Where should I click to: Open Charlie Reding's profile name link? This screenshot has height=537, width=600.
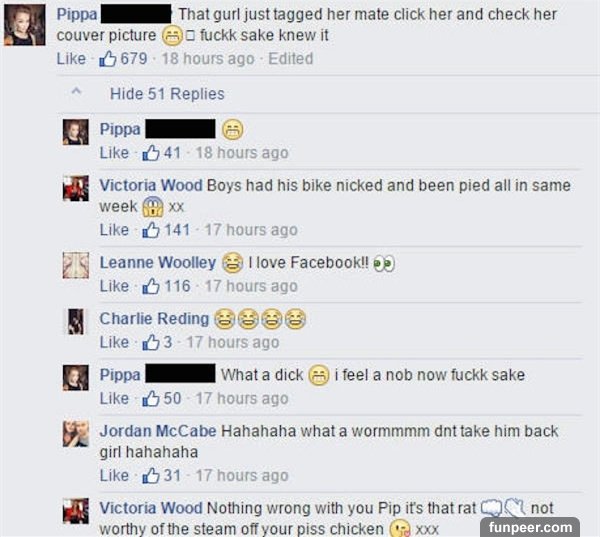click(155, 318)
